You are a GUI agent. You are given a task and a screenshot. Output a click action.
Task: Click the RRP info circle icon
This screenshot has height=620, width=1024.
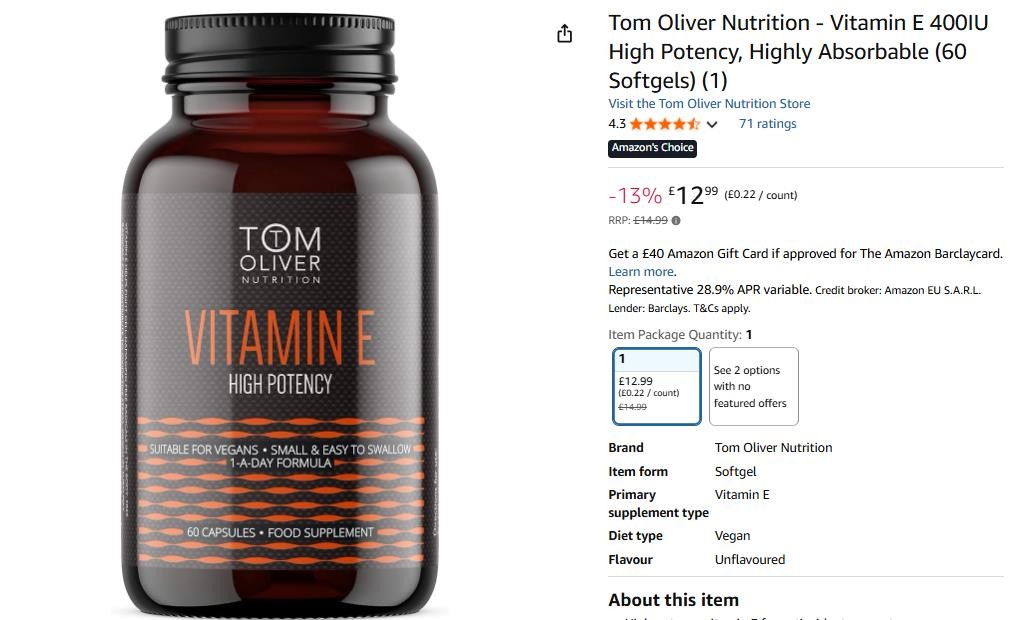pyautogui.click(x=676, y=221)
